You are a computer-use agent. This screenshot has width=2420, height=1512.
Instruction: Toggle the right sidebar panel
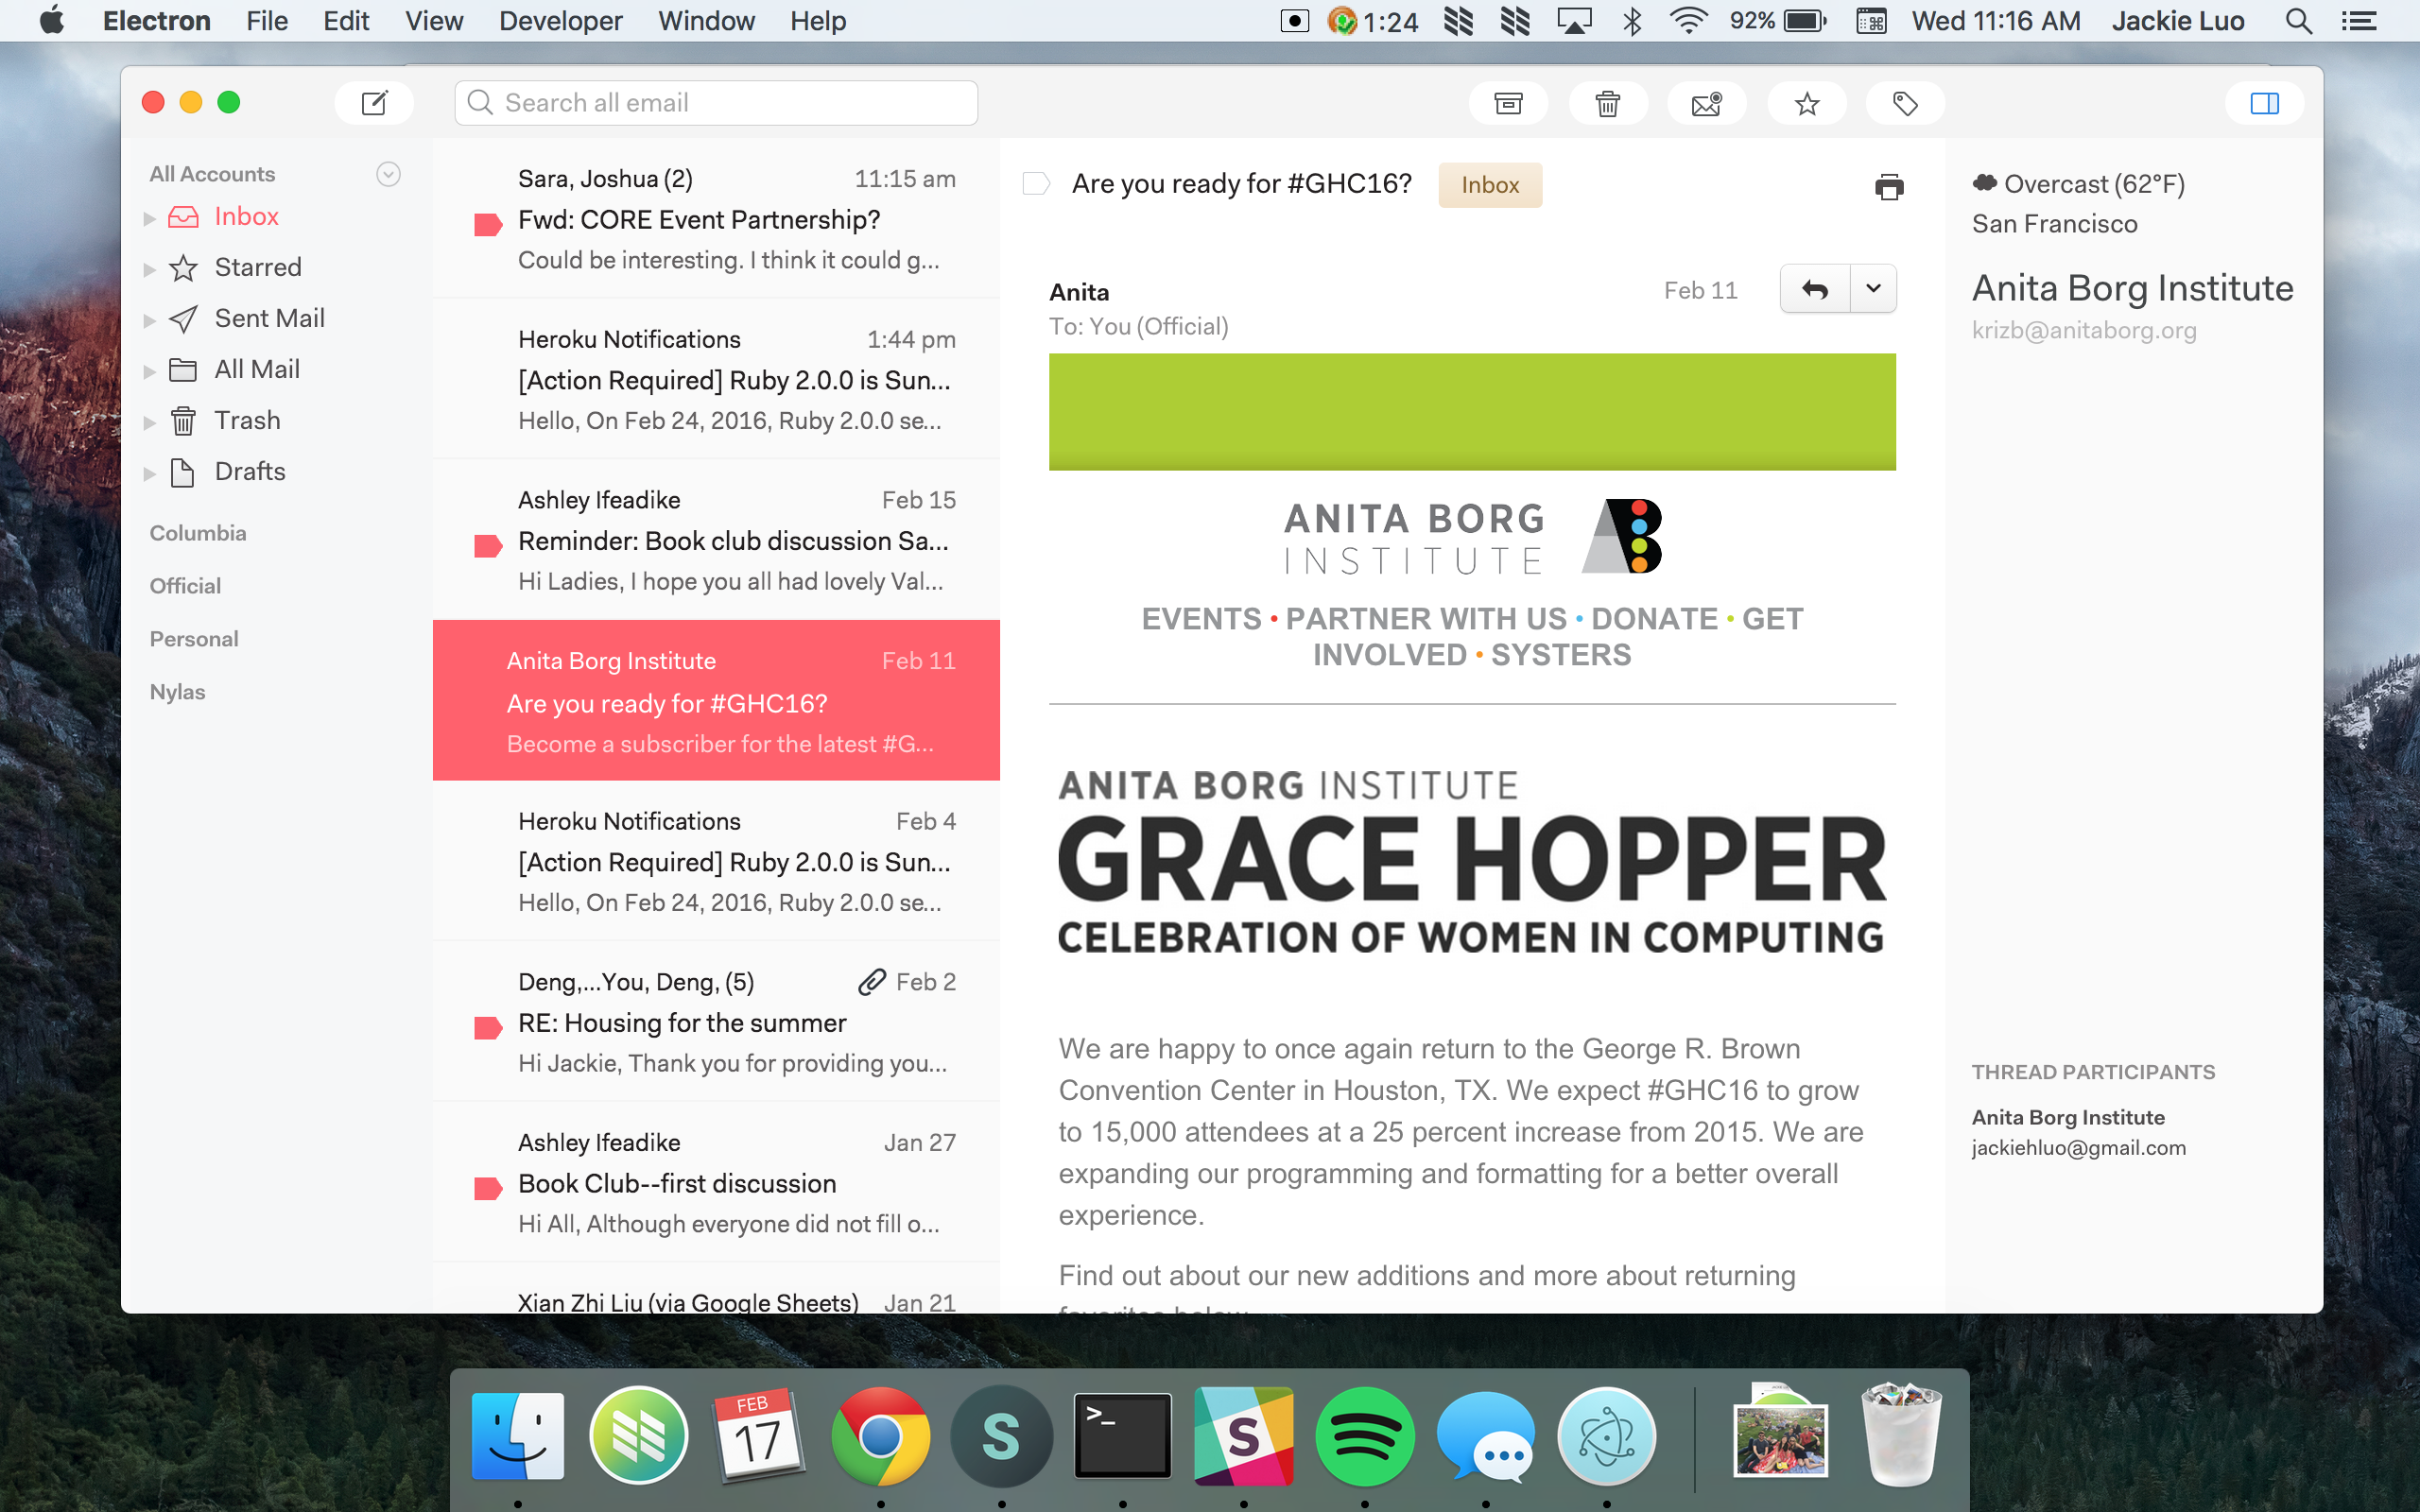pyautogui.click(x=2264, y=103)
